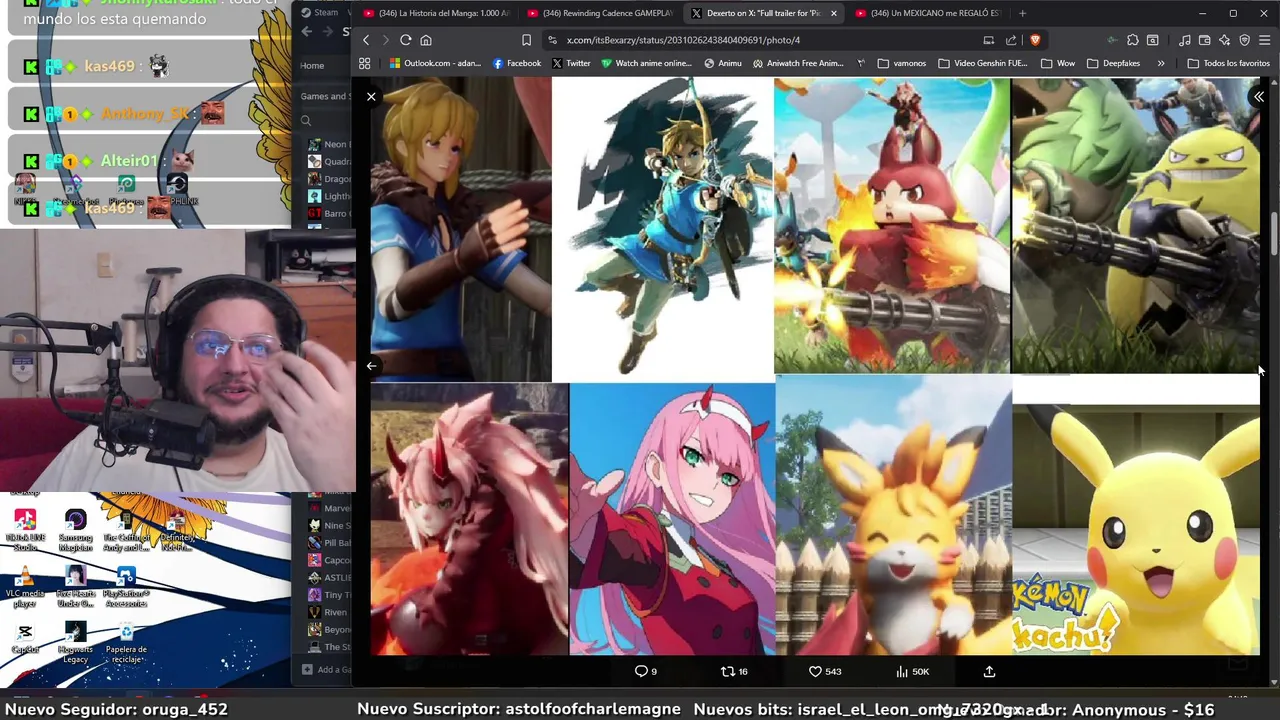The image size is (1280, 720).
Task: Open TikTok LIVE Studio shortcut
Action: (25, 530)
